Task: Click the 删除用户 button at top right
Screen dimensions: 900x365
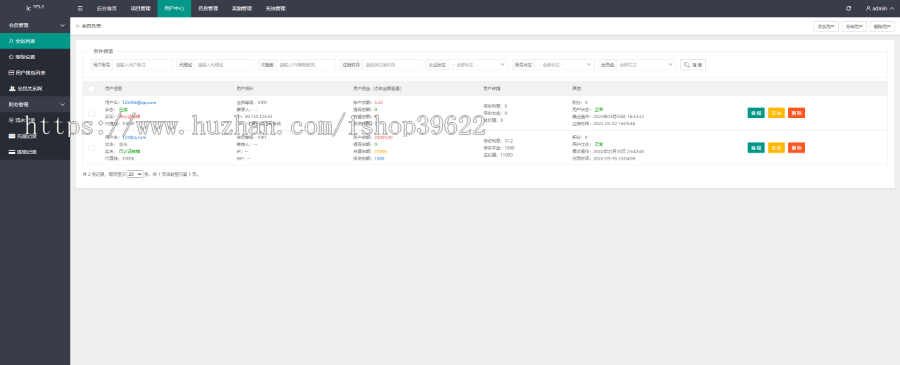Action: click(882, 26)
